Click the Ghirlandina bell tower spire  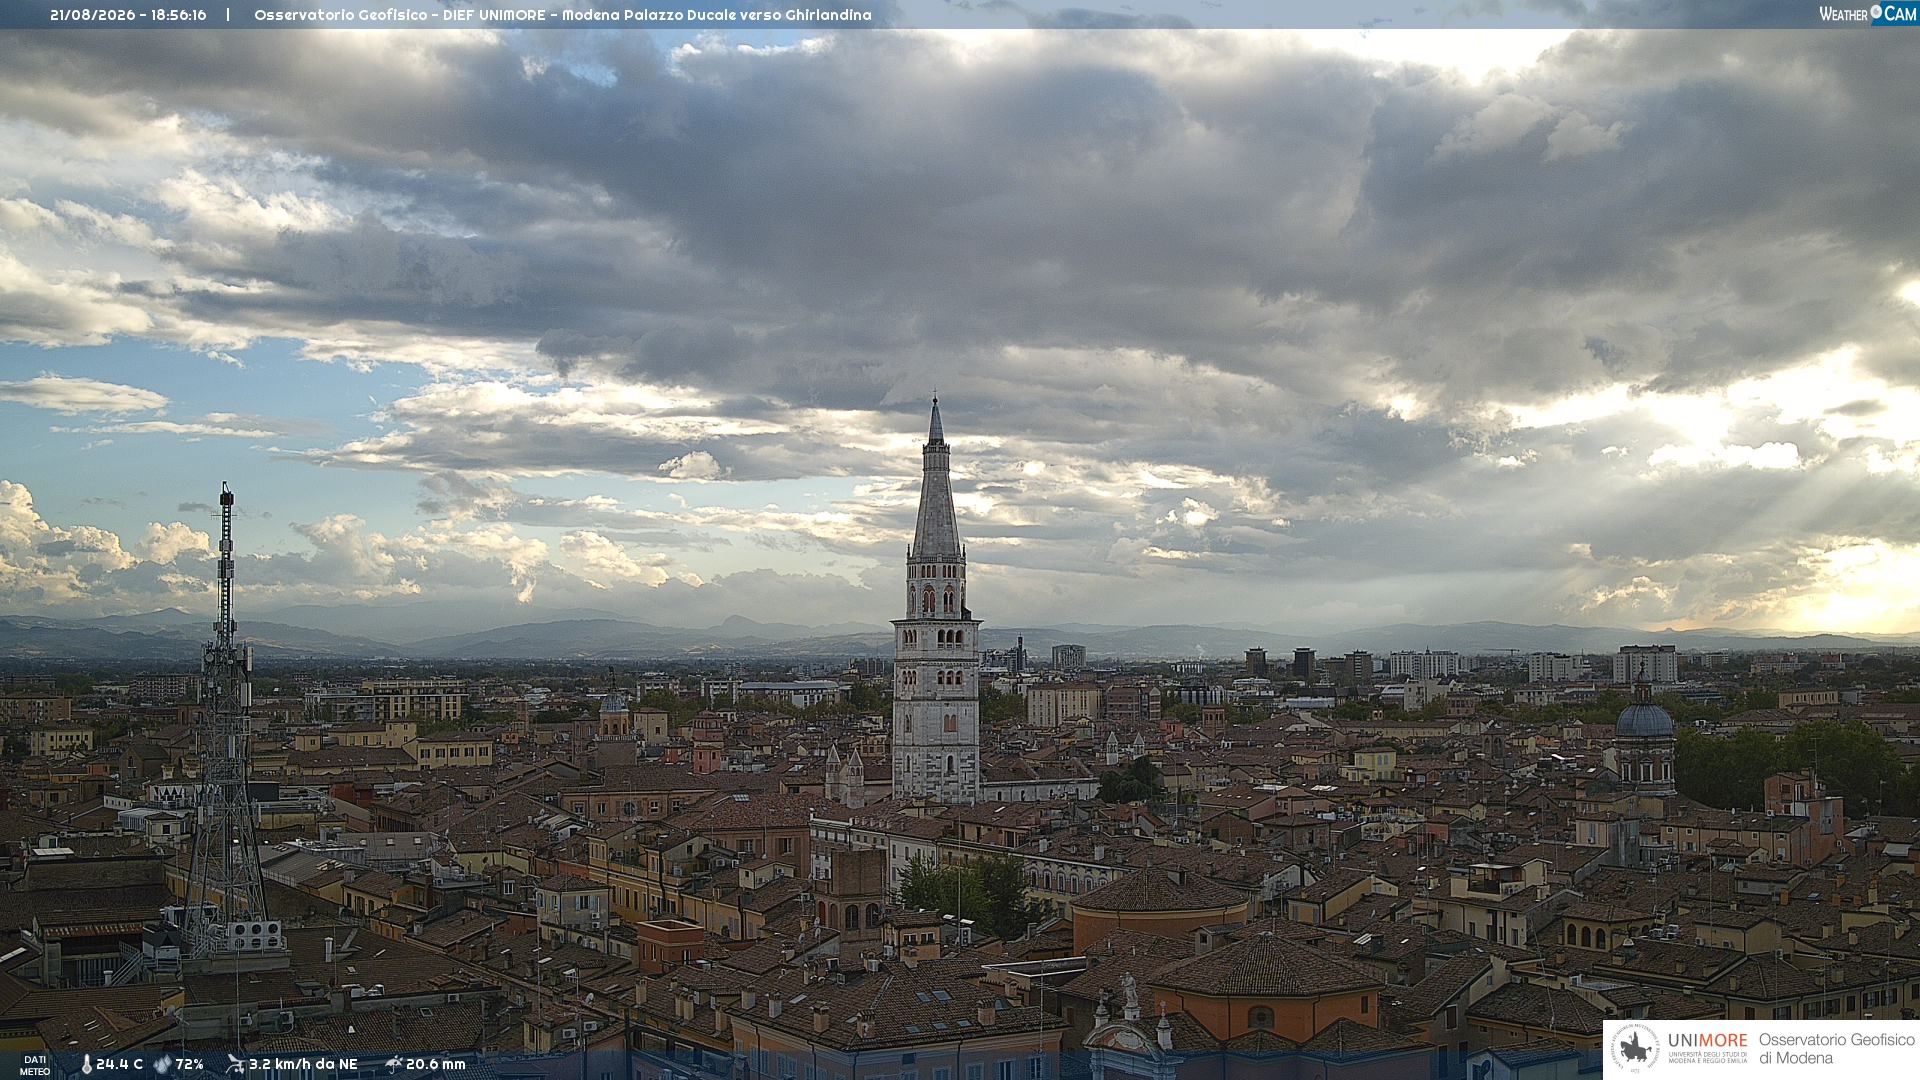pyautogui.click(x=936, y=480)
